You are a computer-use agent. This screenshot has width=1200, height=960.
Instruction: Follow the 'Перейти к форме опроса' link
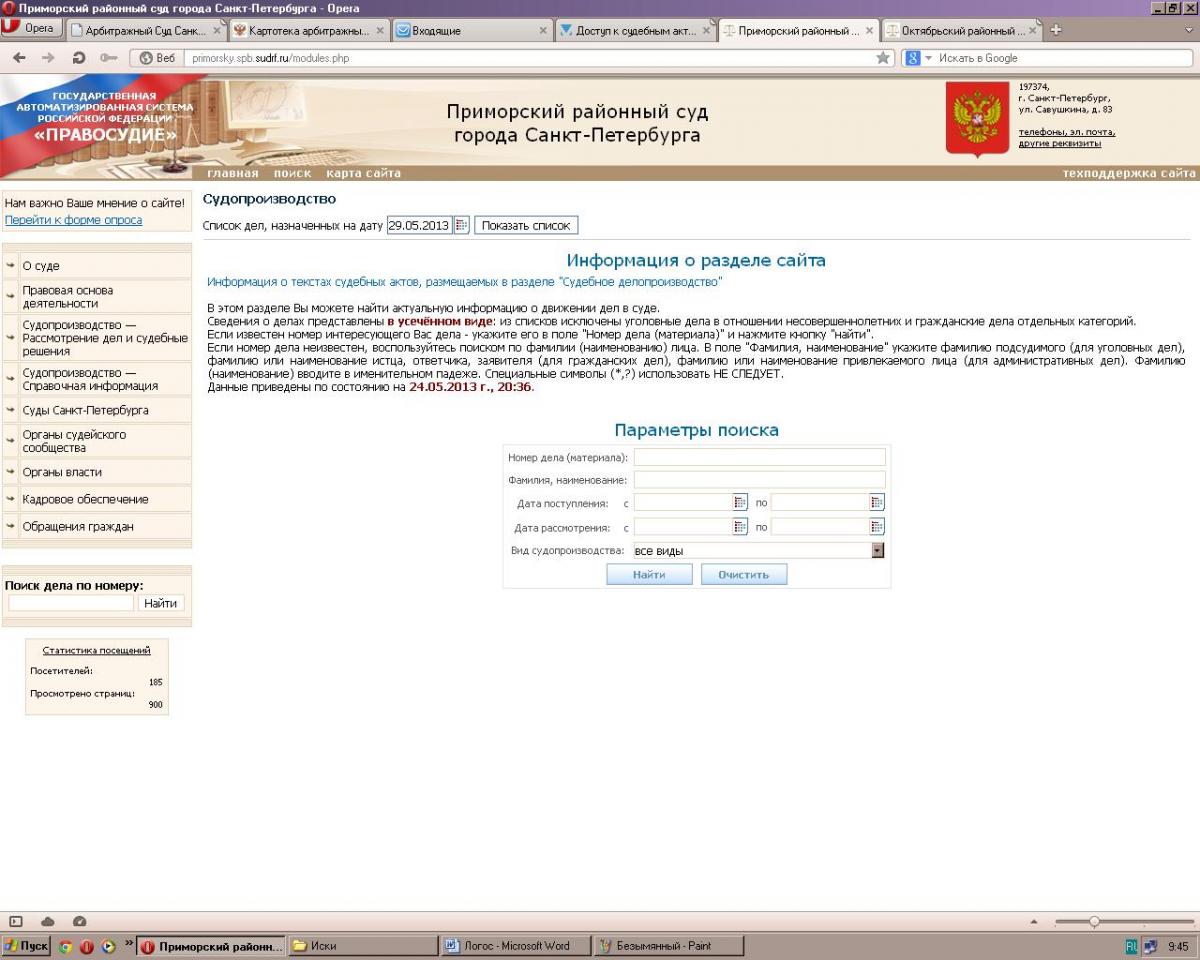[73, 220]
